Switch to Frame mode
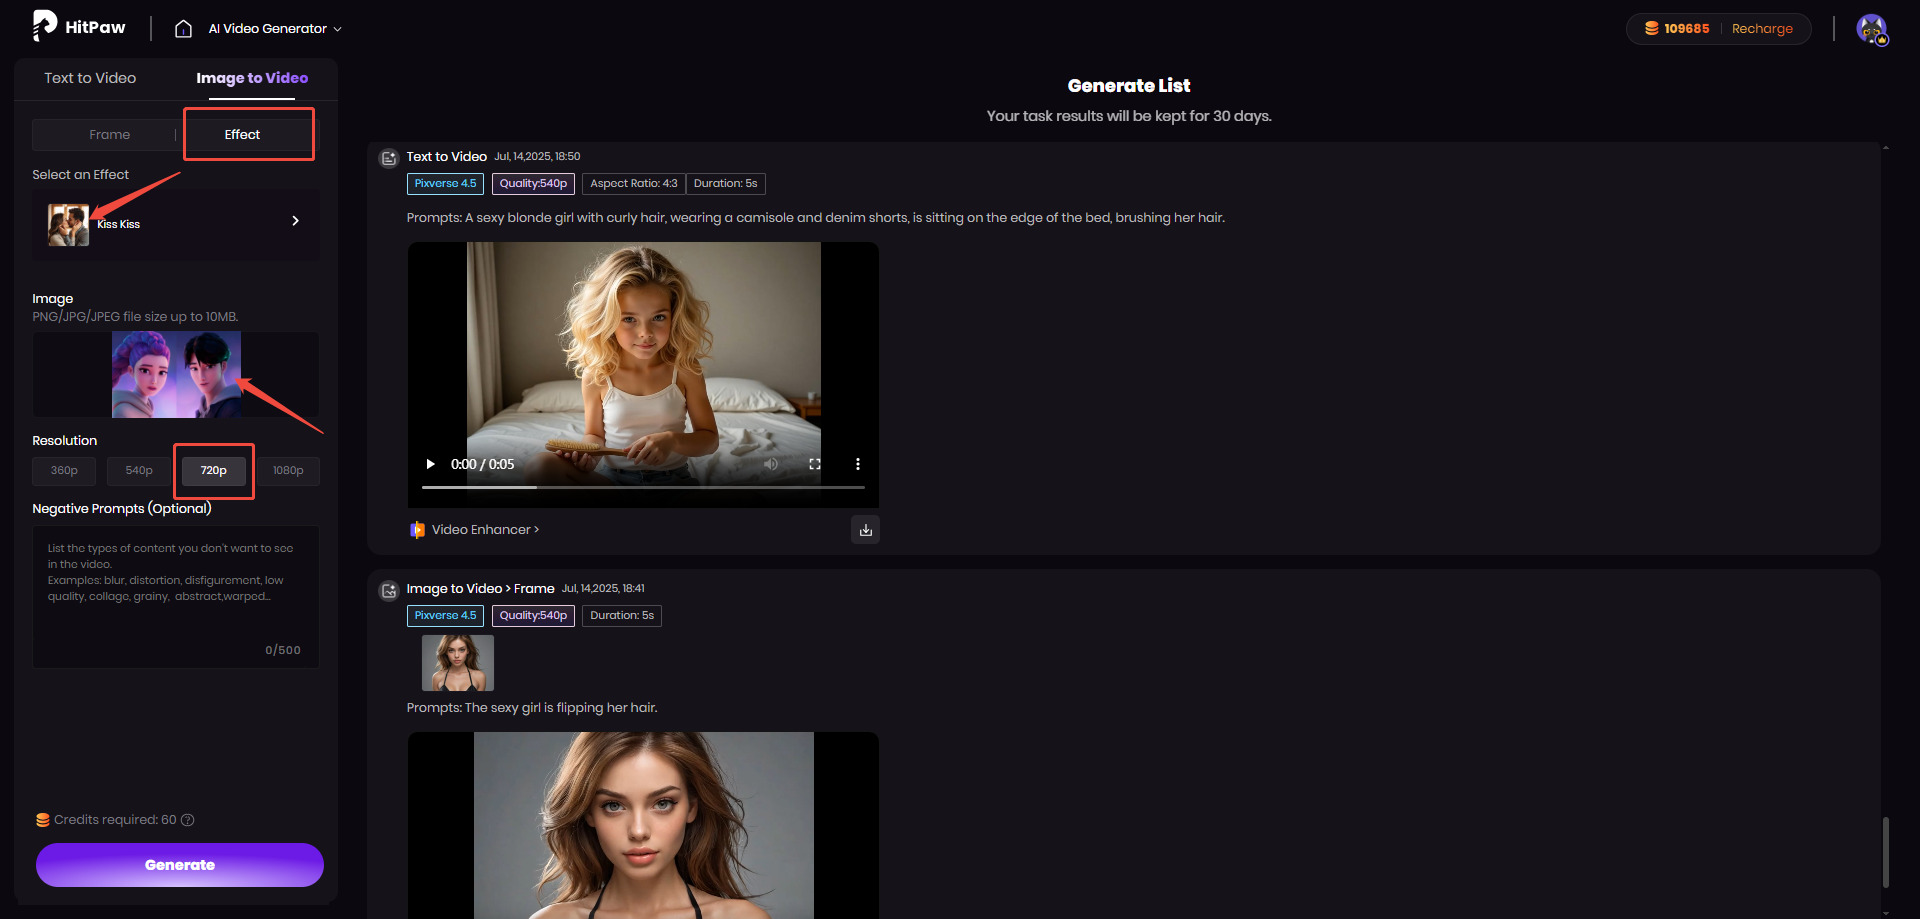 click(109, 135)
